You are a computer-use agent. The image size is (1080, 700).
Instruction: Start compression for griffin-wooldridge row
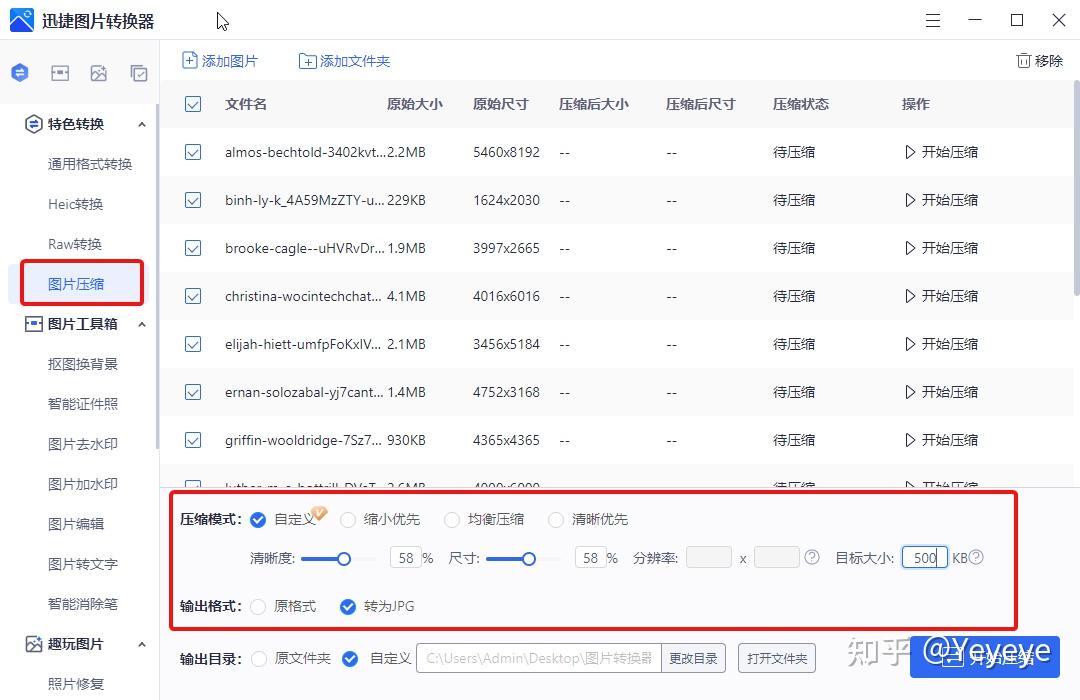coord(941,440)
